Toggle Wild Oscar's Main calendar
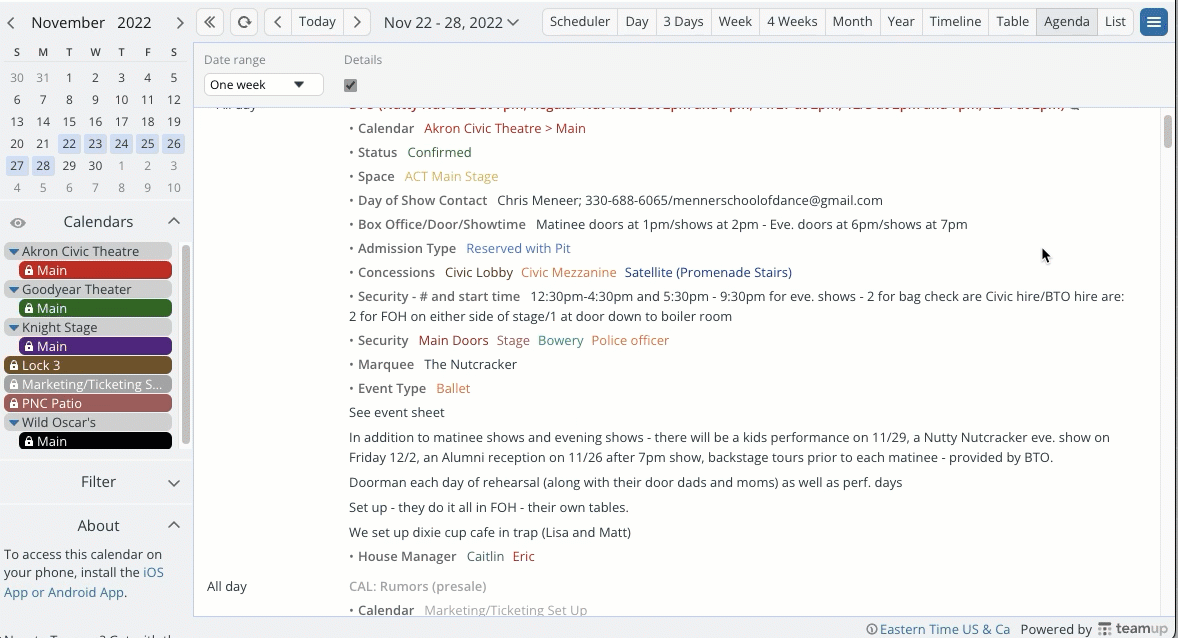This screenshot has width=1178, height=638. tap(95, 441)
